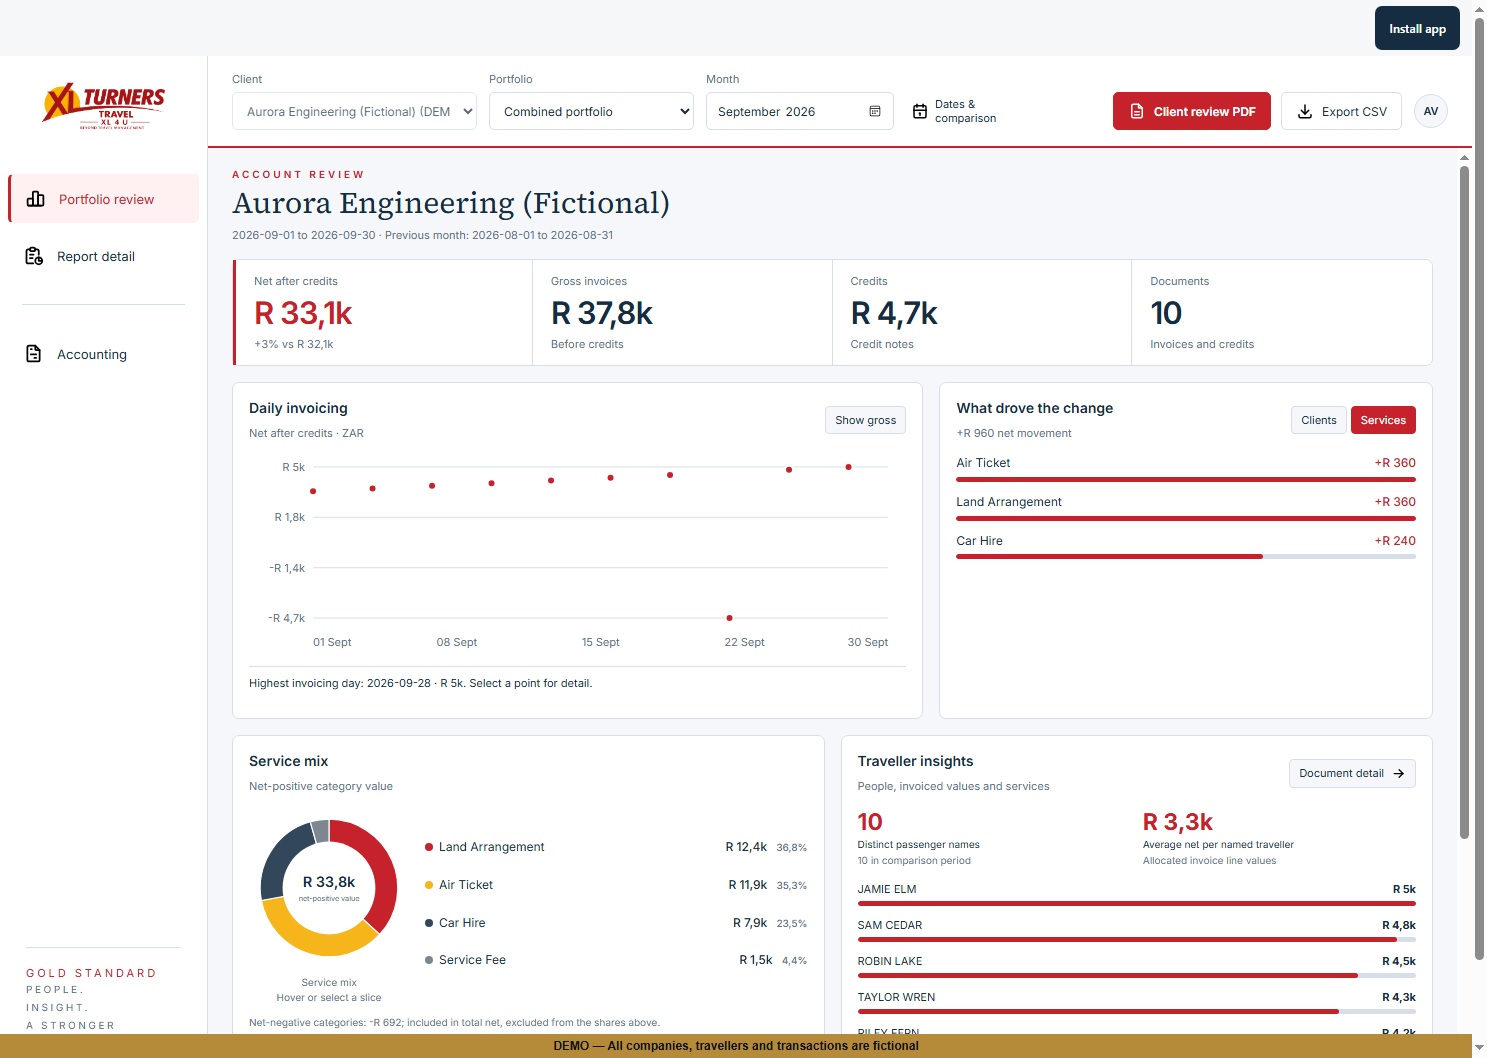Click the Land Arrangement +R 360 driver row

point(1186,507)
